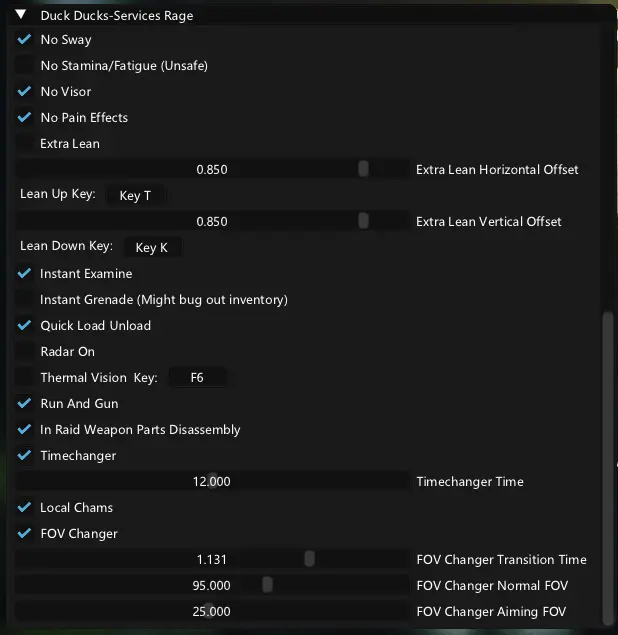The width and height of the screenshot is (618, 635).
Task: Disable the No Sway checkbox
Action: coord(25,40)
